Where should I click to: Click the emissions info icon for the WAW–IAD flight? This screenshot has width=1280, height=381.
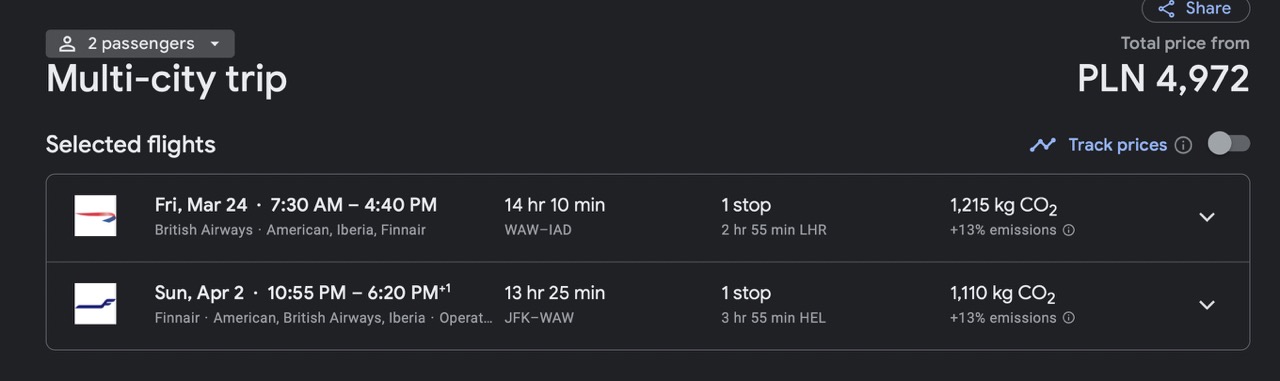[x=1068, y=230]
